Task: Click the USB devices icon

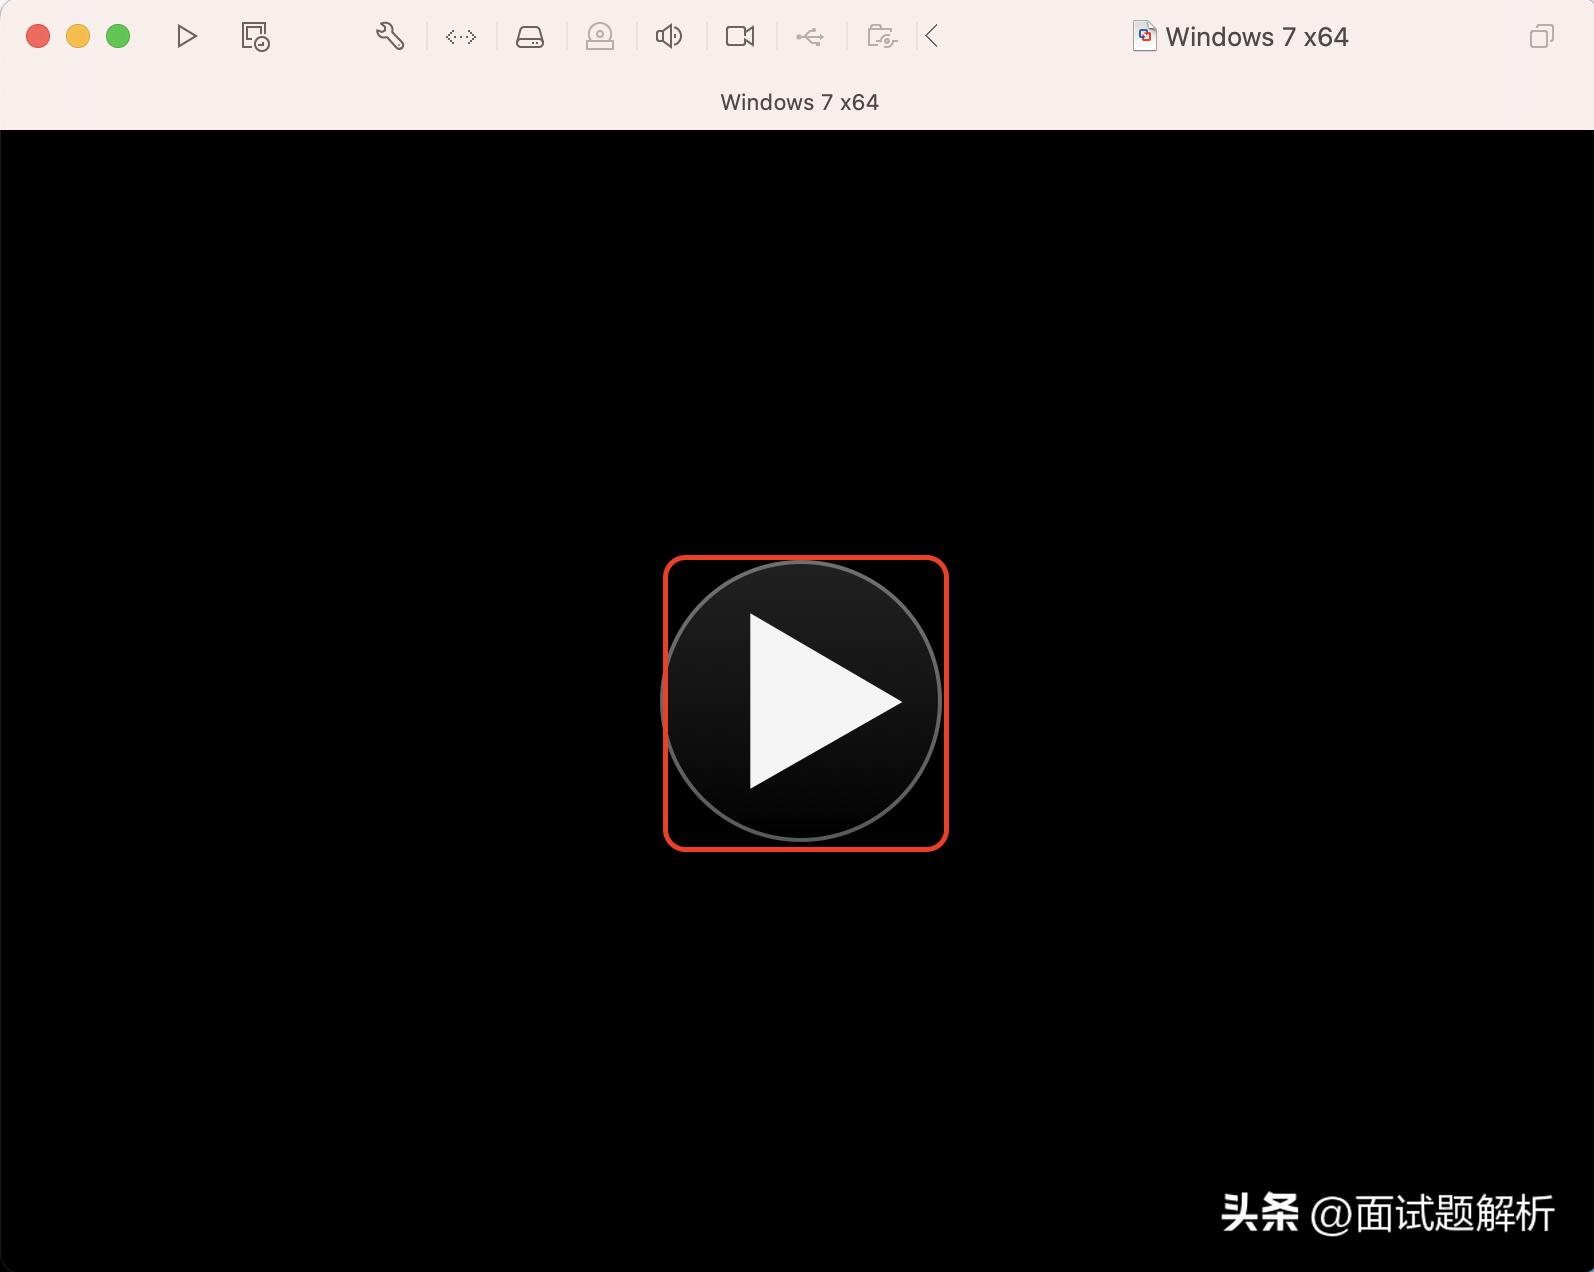Action: (810, 37)
